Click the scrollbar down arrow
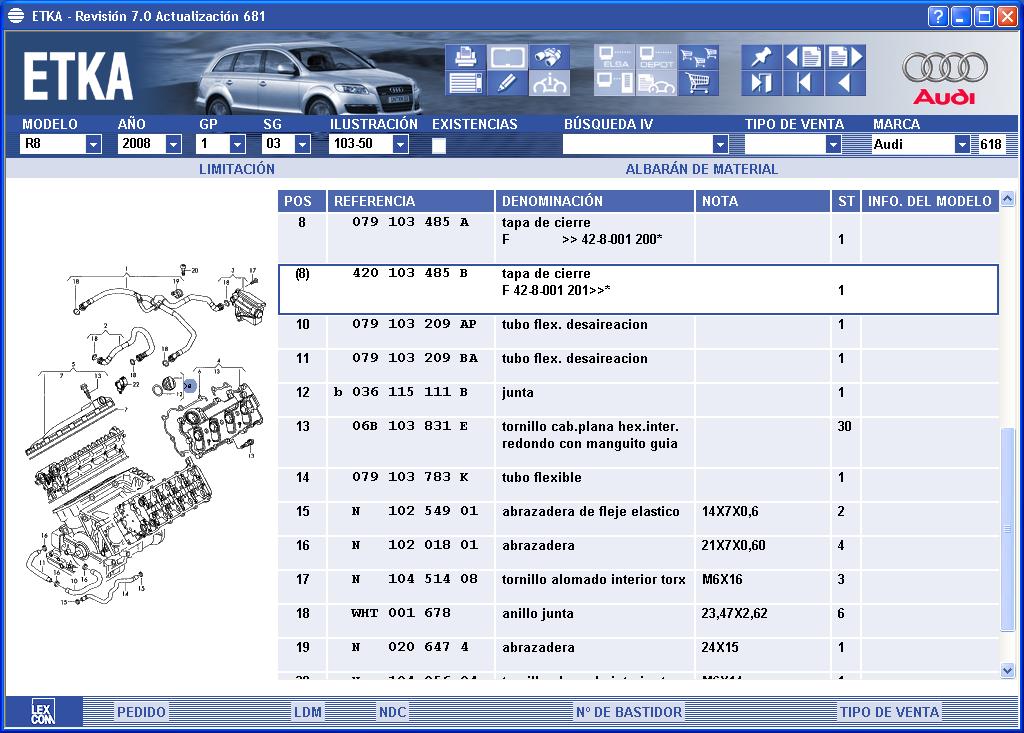 (x=1008, y=670)
